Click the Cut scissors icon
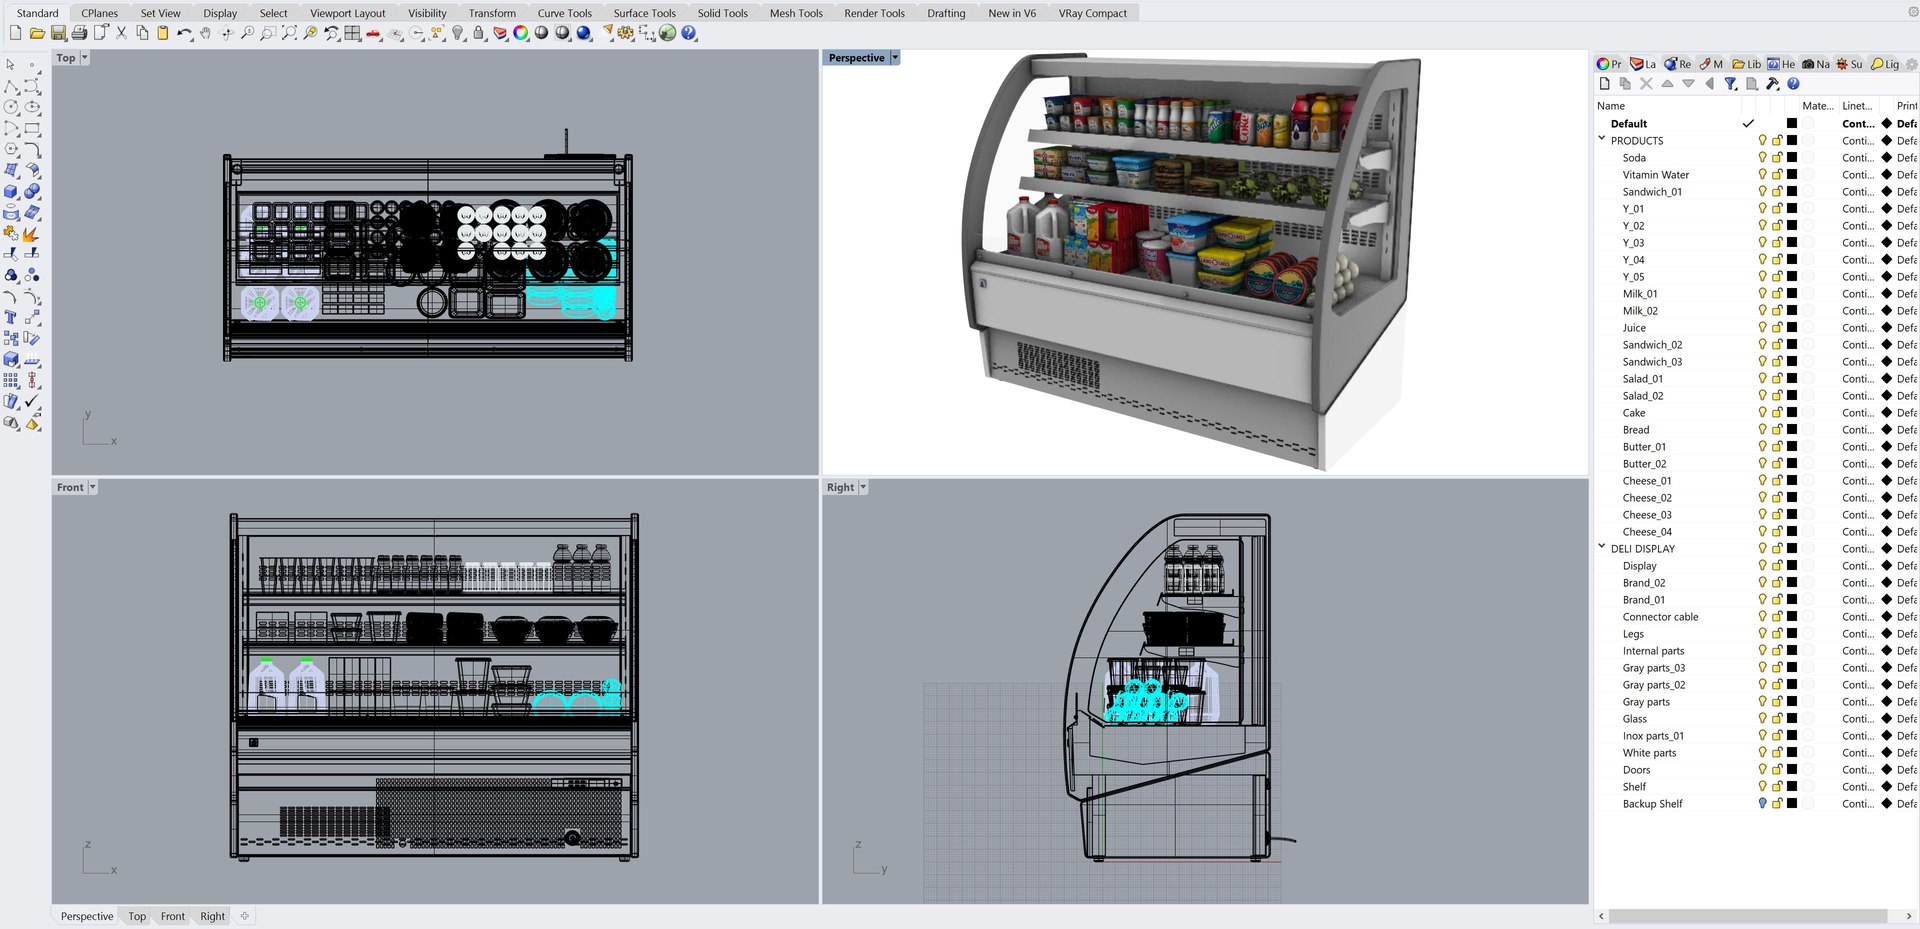 pyautogui.click(x=121, y=33)
